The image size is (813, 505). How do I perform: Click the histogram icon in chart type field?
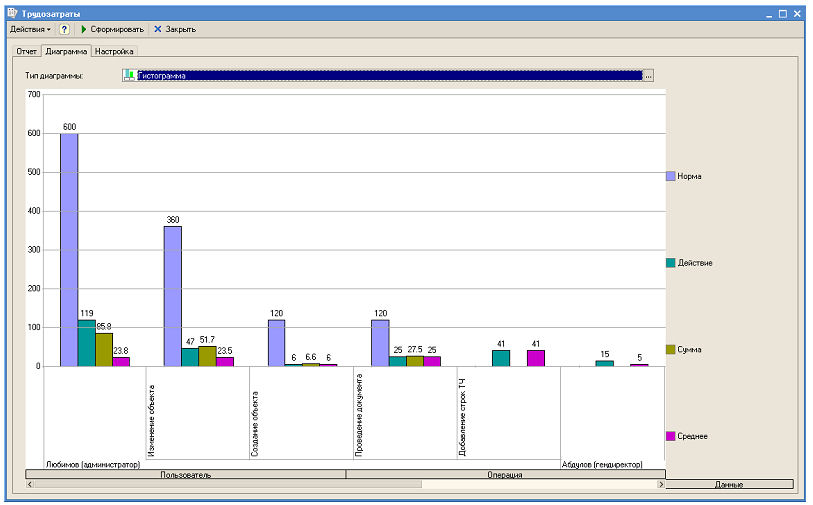pos(129,76)
